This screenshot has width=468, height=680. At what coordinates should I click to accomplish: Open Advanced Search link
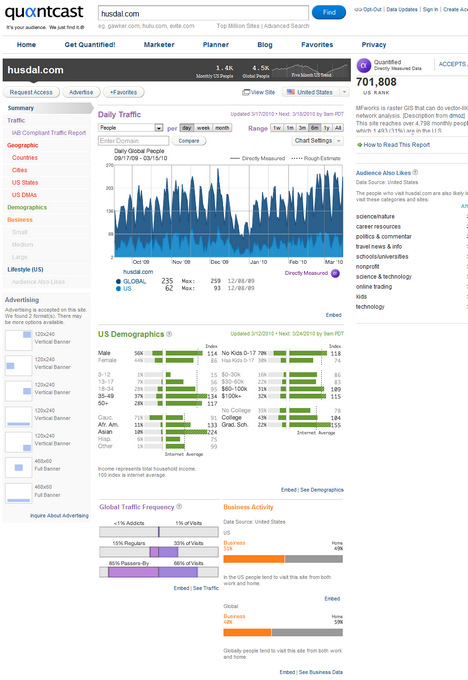pyautogui.click(x=286, y=26)
